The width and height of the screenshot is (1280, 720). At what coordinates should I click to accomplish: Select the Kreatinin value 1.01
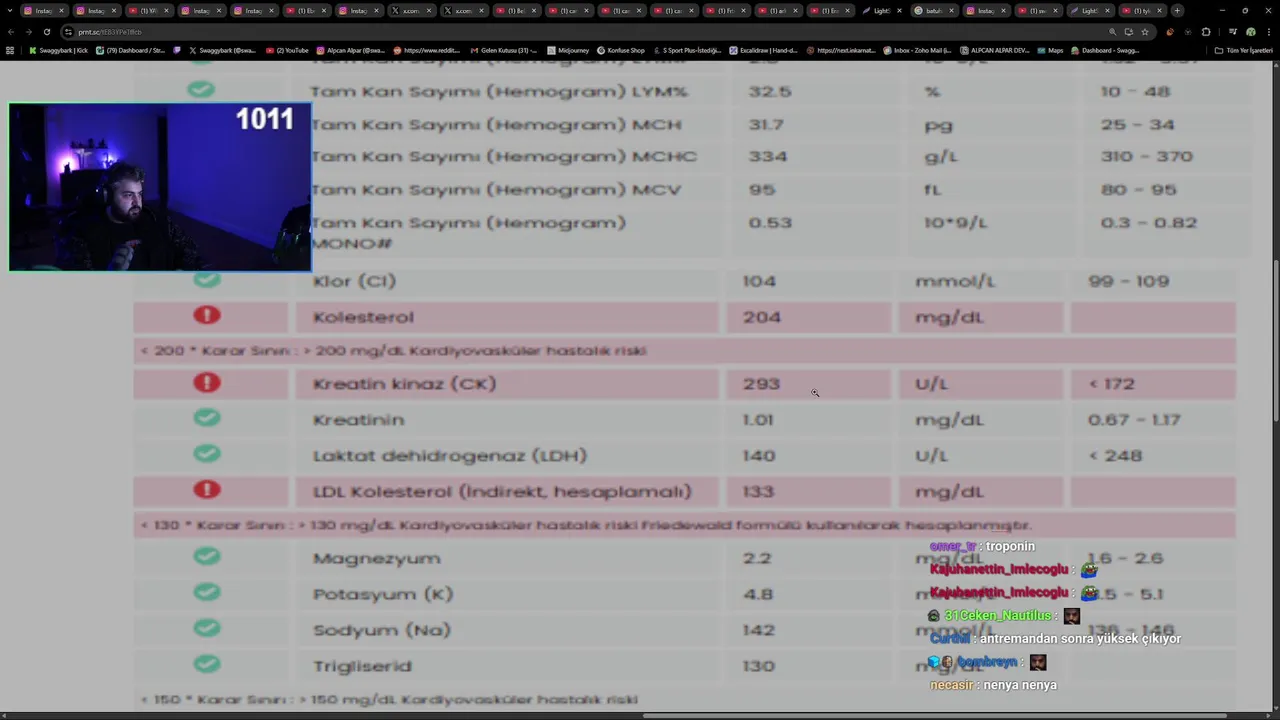[x=757, y=420]
